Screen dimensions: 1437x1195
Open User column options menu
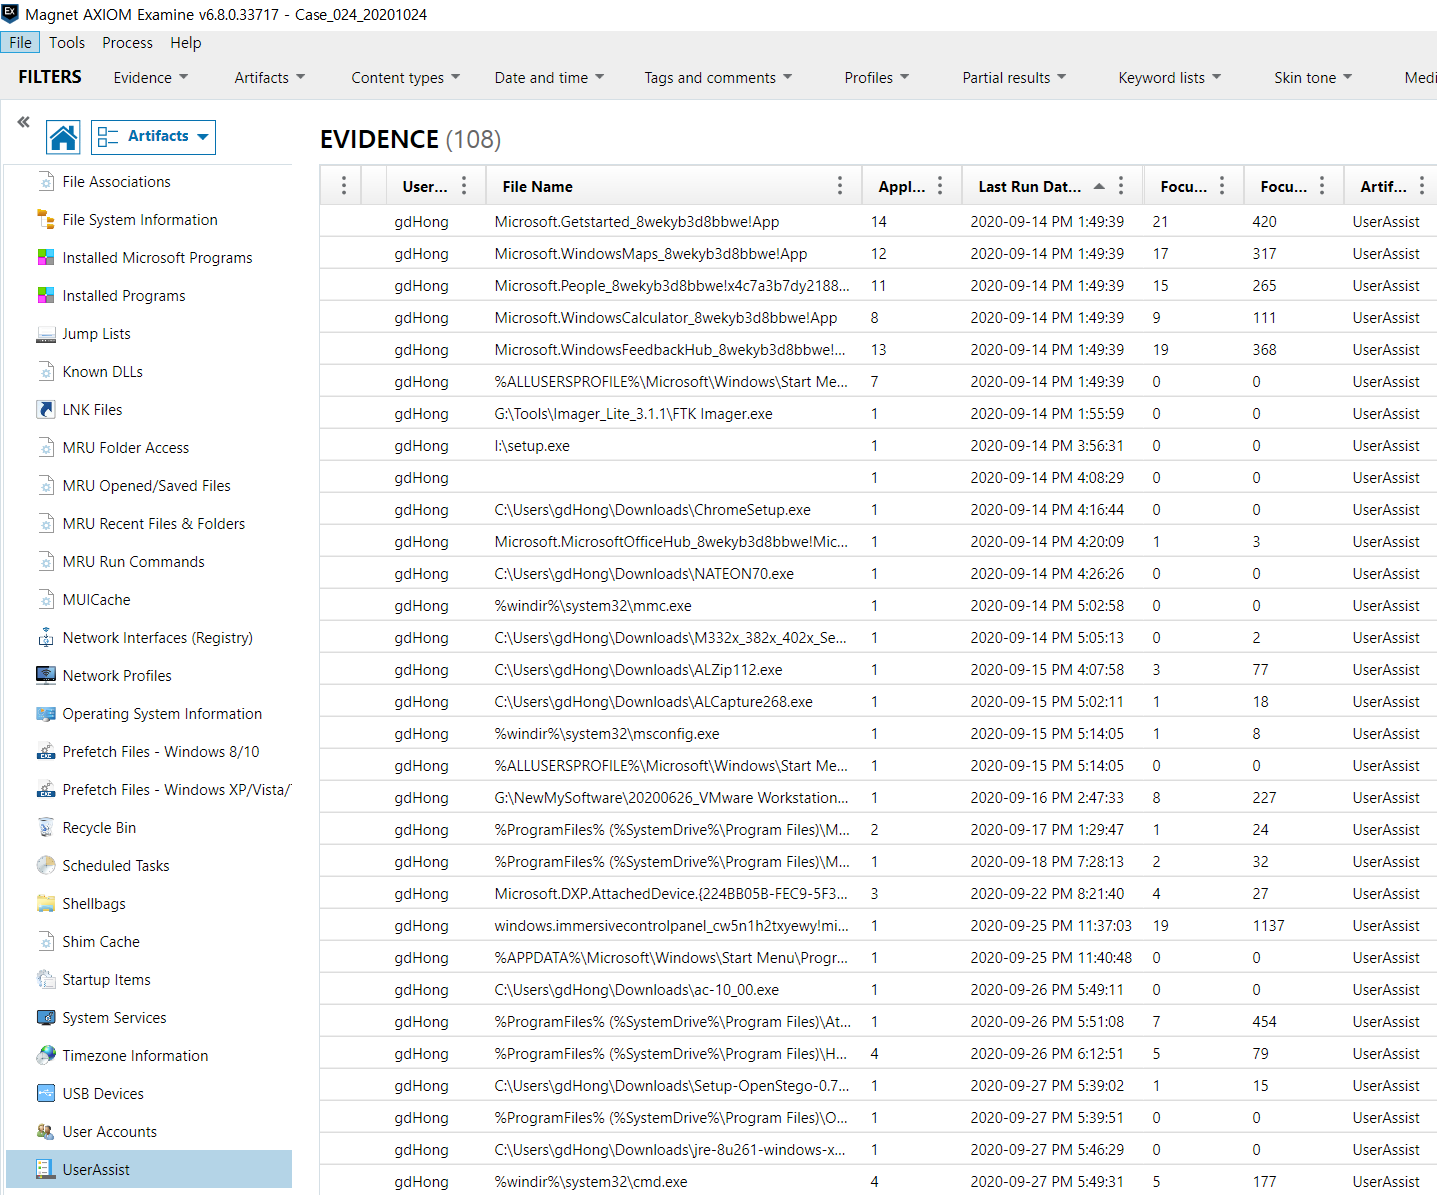pos(464,186)
